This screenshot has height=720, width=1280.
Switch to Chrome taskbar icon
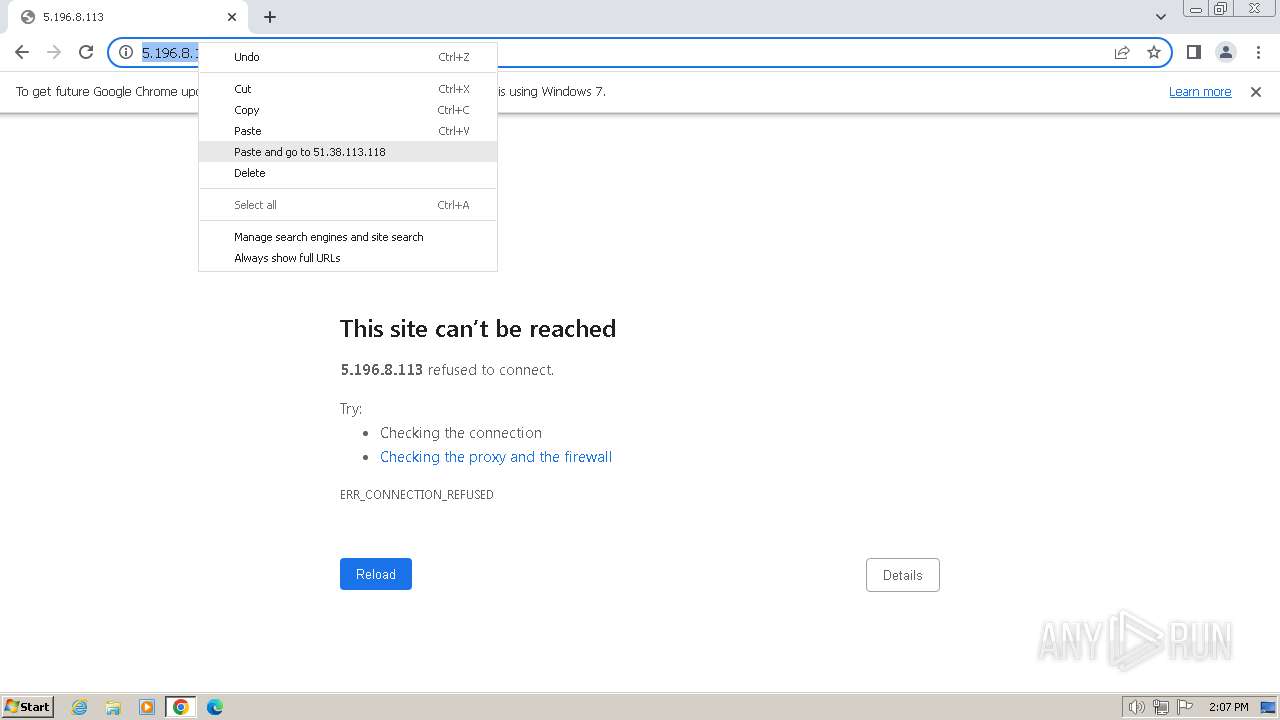[x=181, y=707]
